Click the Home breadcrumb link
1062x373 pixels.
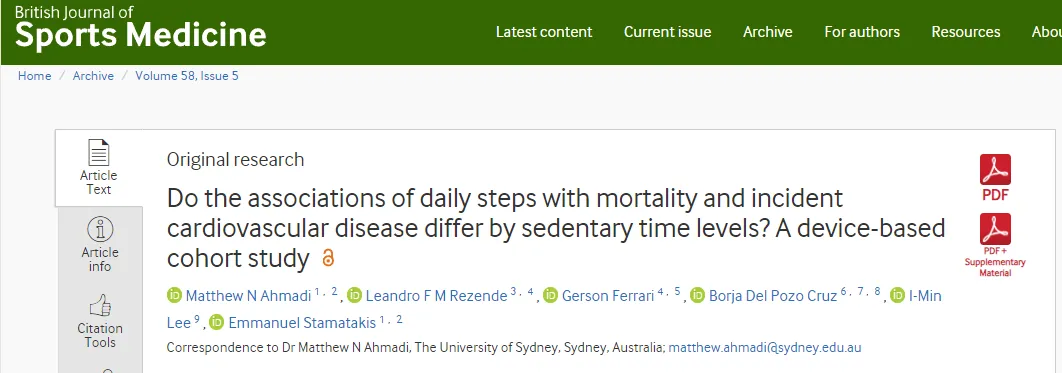click(x=35, y=76)
